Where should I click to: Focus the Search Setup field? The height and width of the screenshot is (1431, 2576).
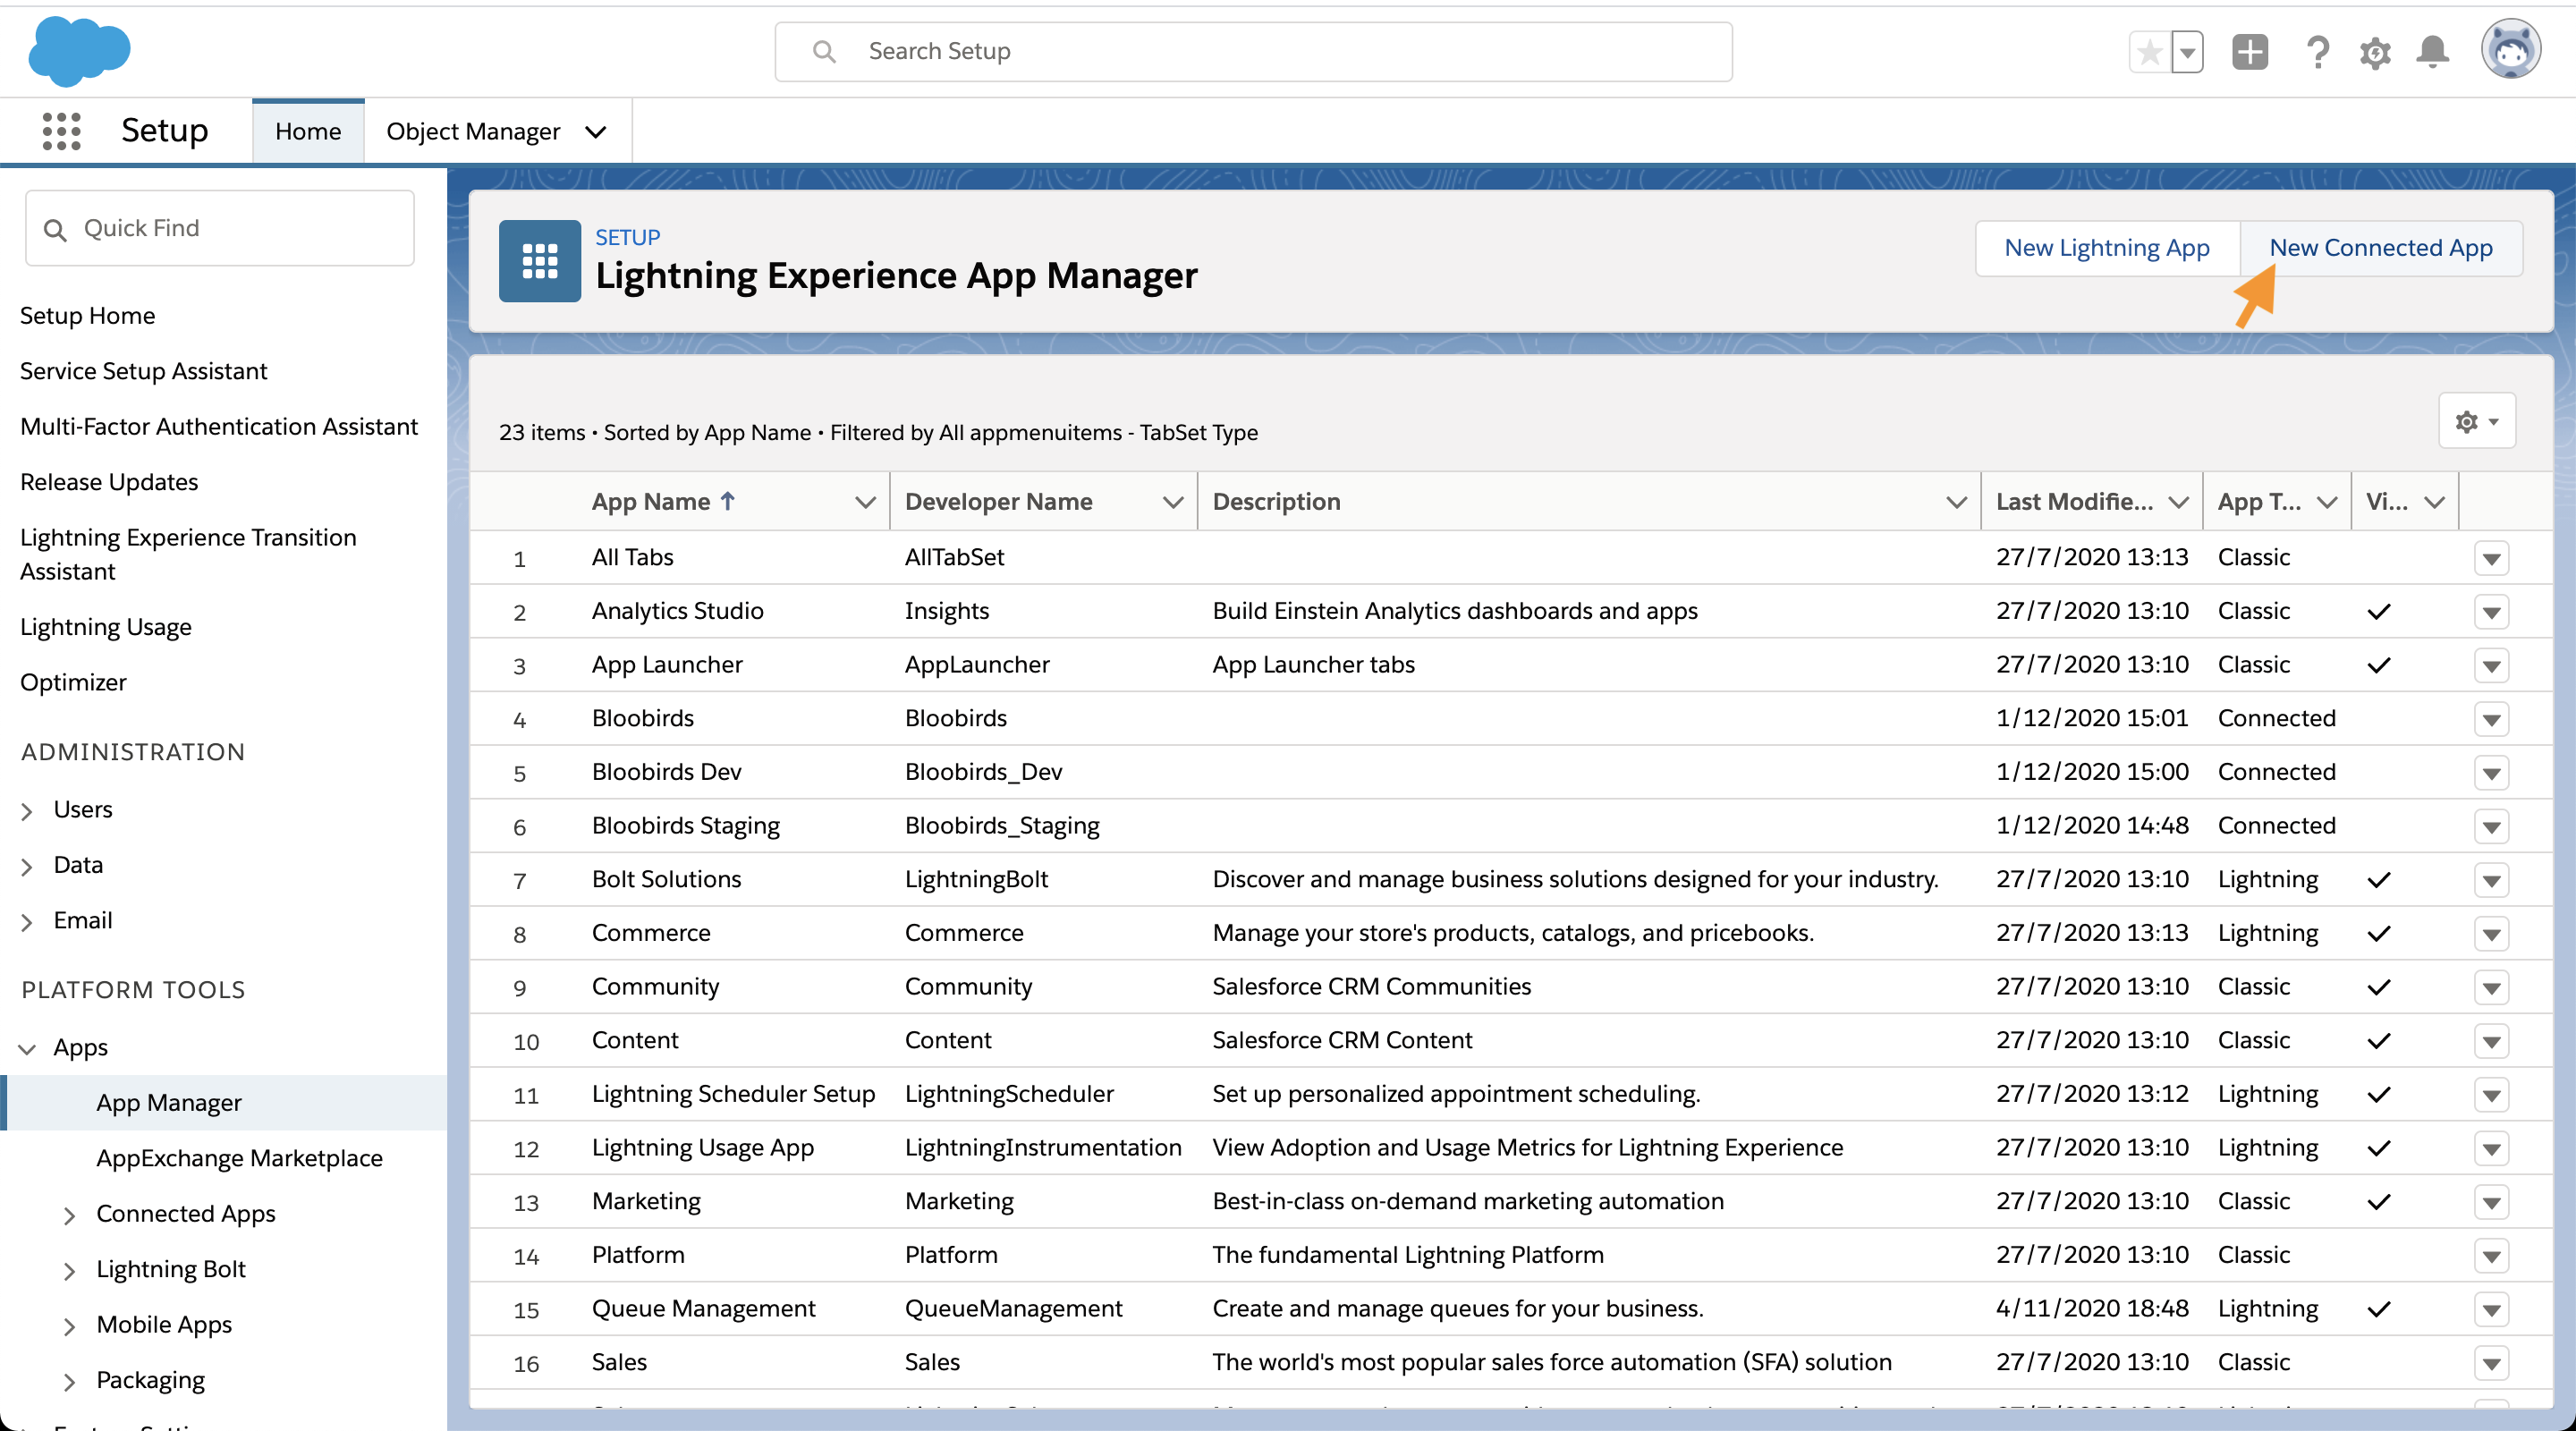(1253, 51)
